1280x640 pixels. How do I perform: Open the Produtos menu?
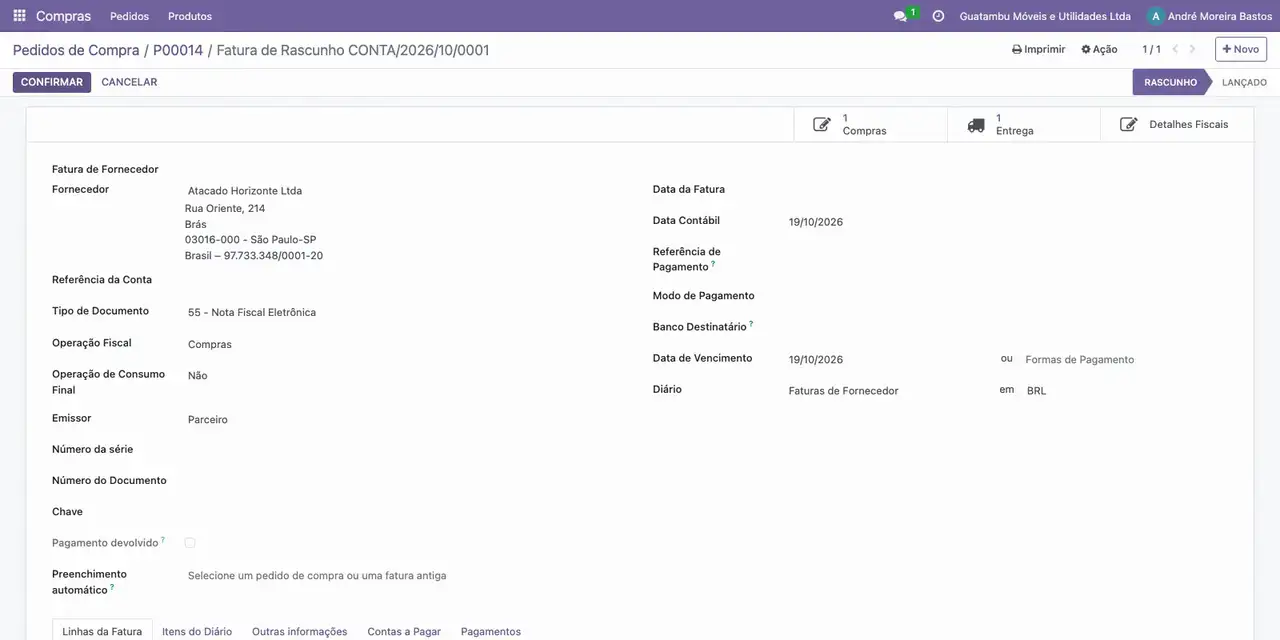click(x=190, y=16)
